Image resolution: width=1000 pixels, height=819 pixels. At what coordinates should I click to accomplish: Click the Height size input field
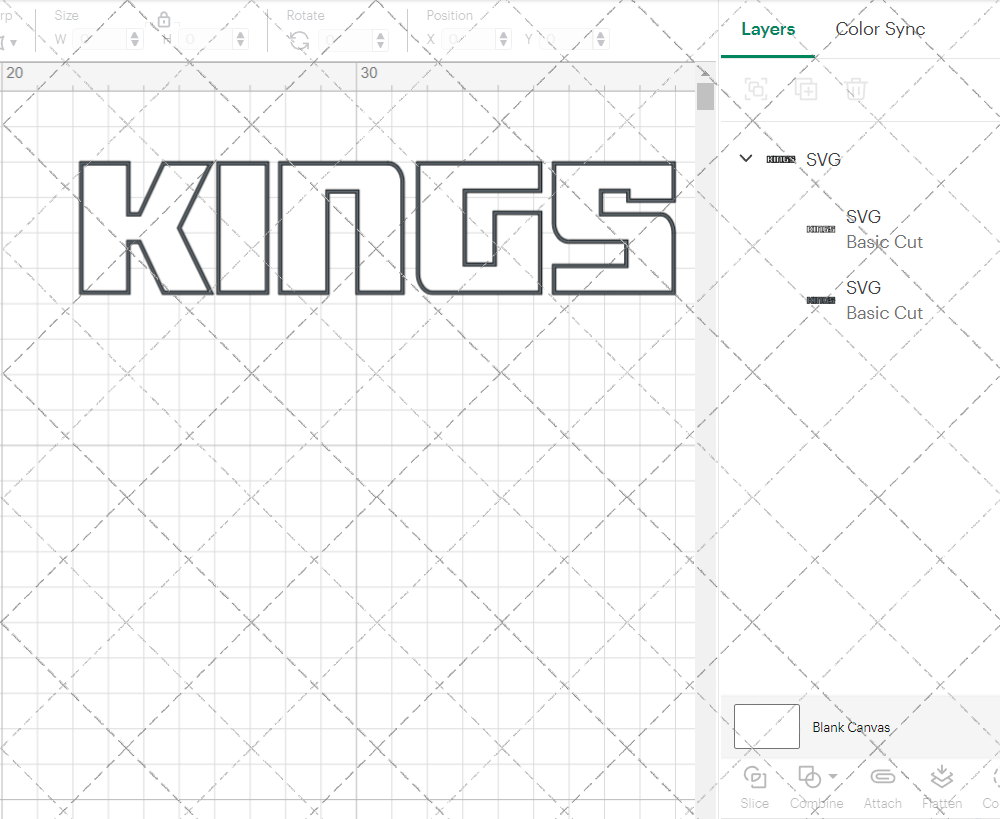click(207, 40)
